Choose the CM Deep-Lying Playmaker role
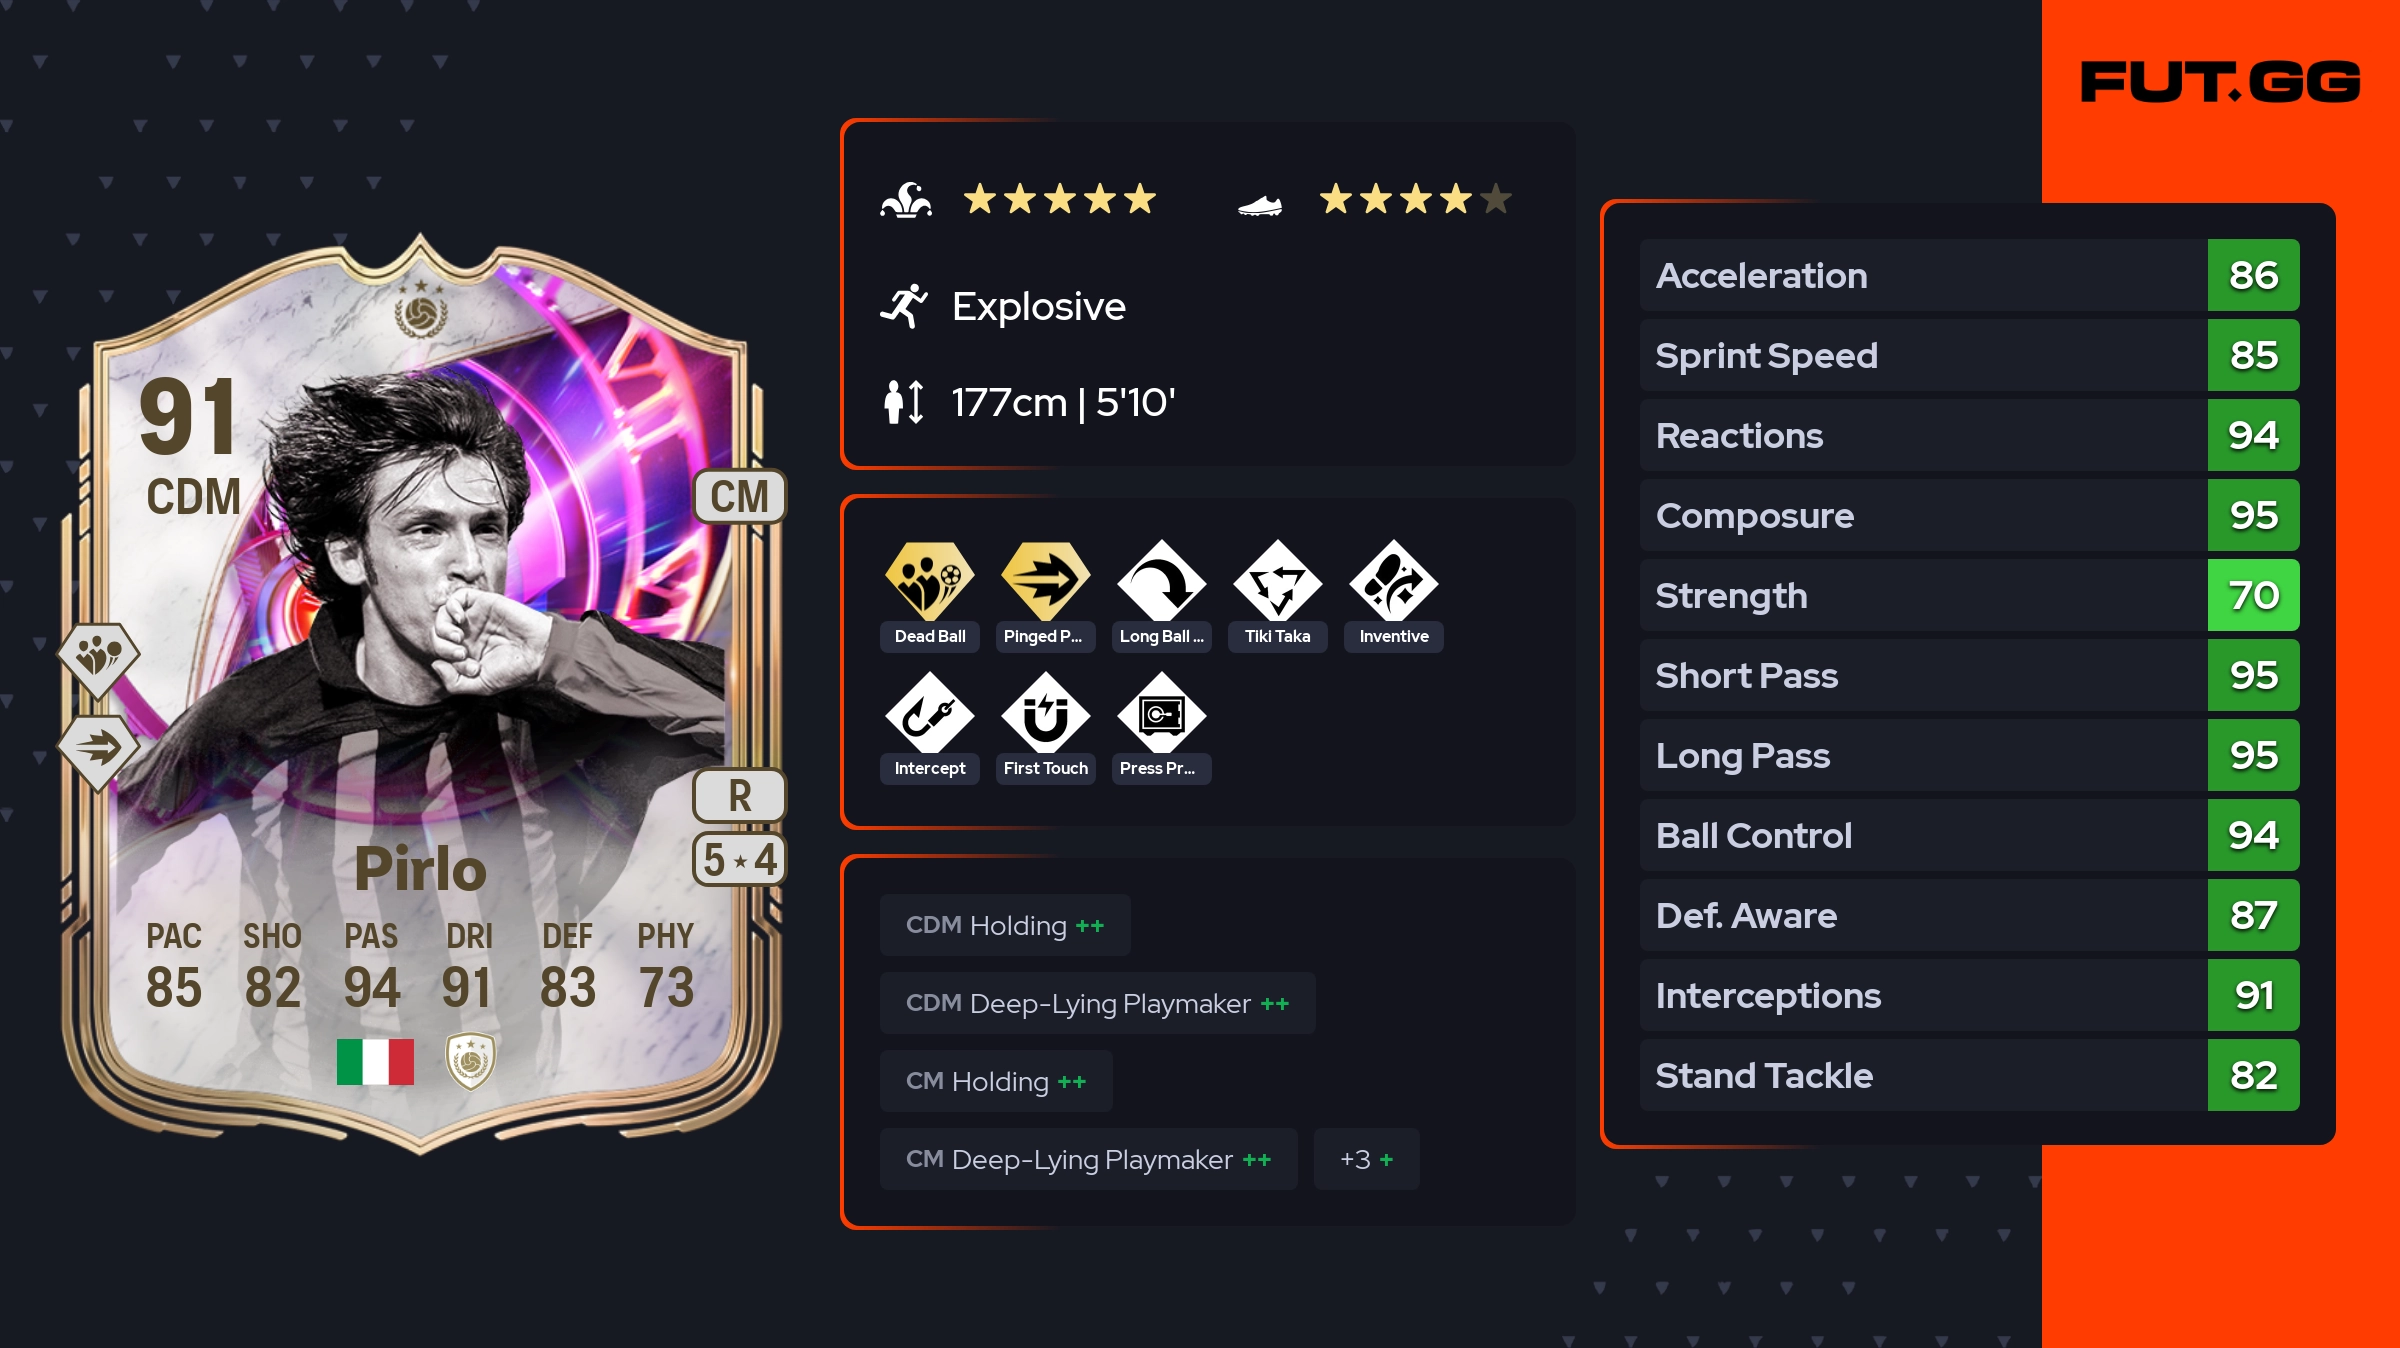 tap(1088, 1159)
